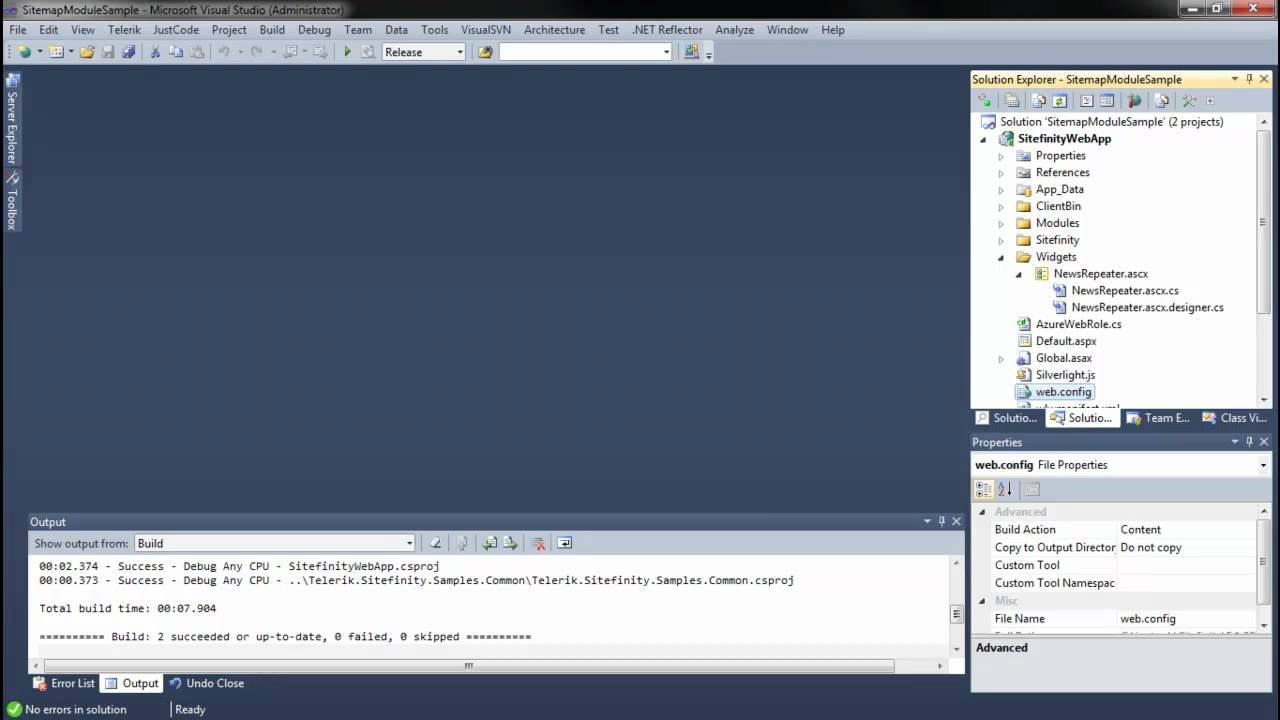Click the Open File folder icon

pyautogui.click(x=87, y=52)
